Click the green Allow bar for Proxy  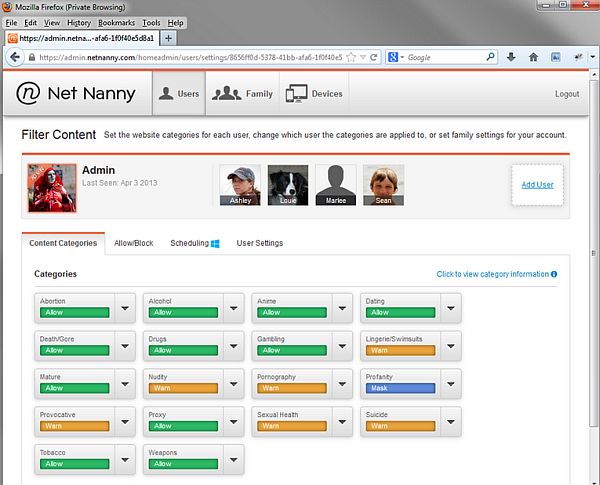click(x=183, y=426)
